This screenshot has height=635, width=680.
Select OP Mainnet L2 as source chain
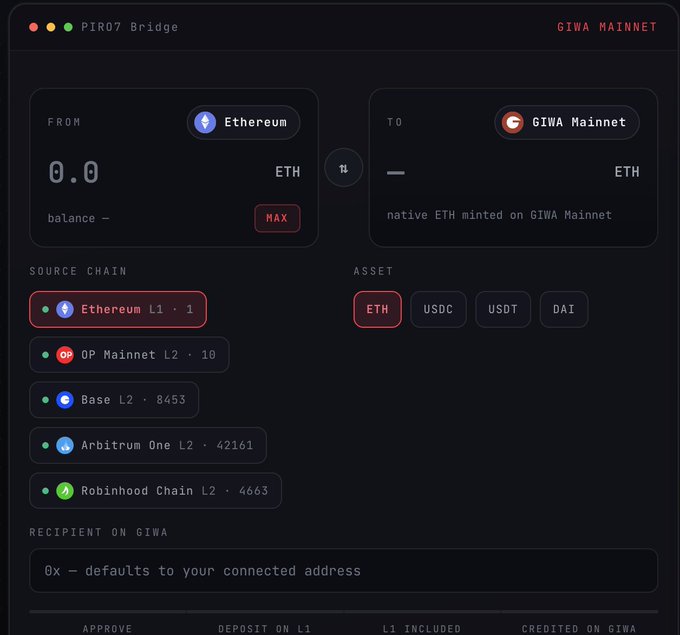click(x=129, y=355)
